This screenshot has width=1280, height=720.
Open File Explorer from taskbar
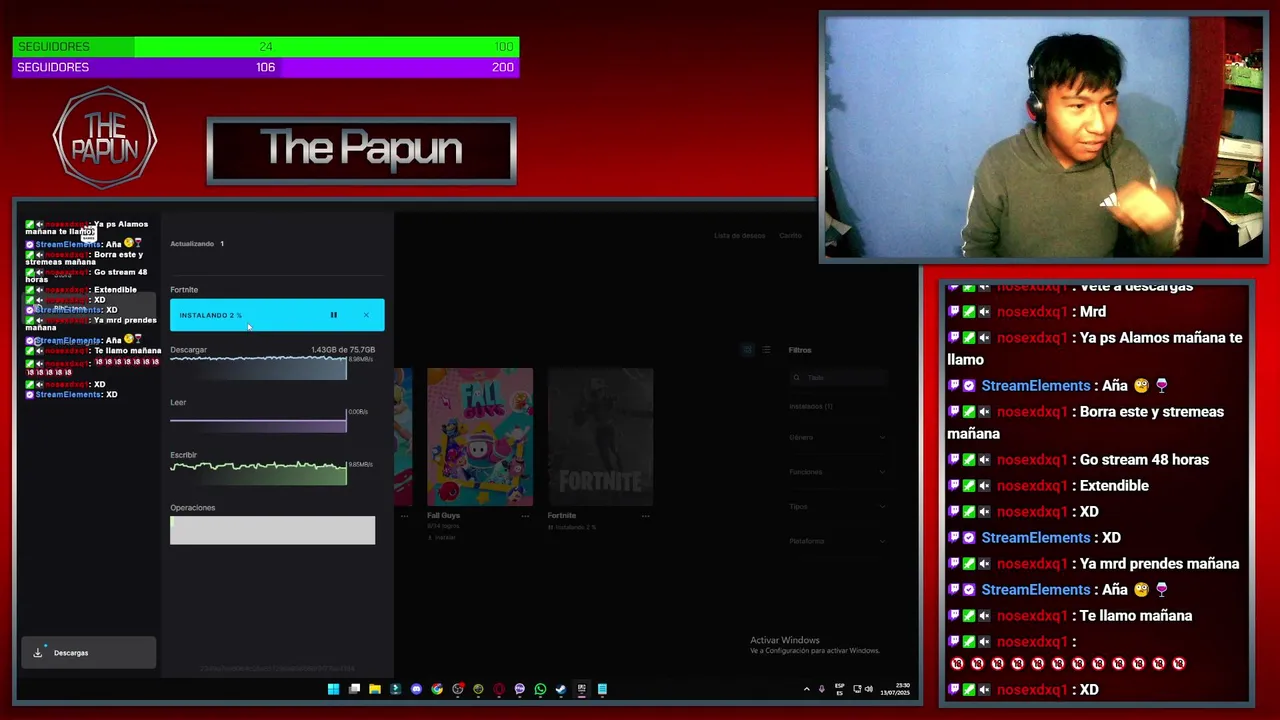[x=375, y=689]
